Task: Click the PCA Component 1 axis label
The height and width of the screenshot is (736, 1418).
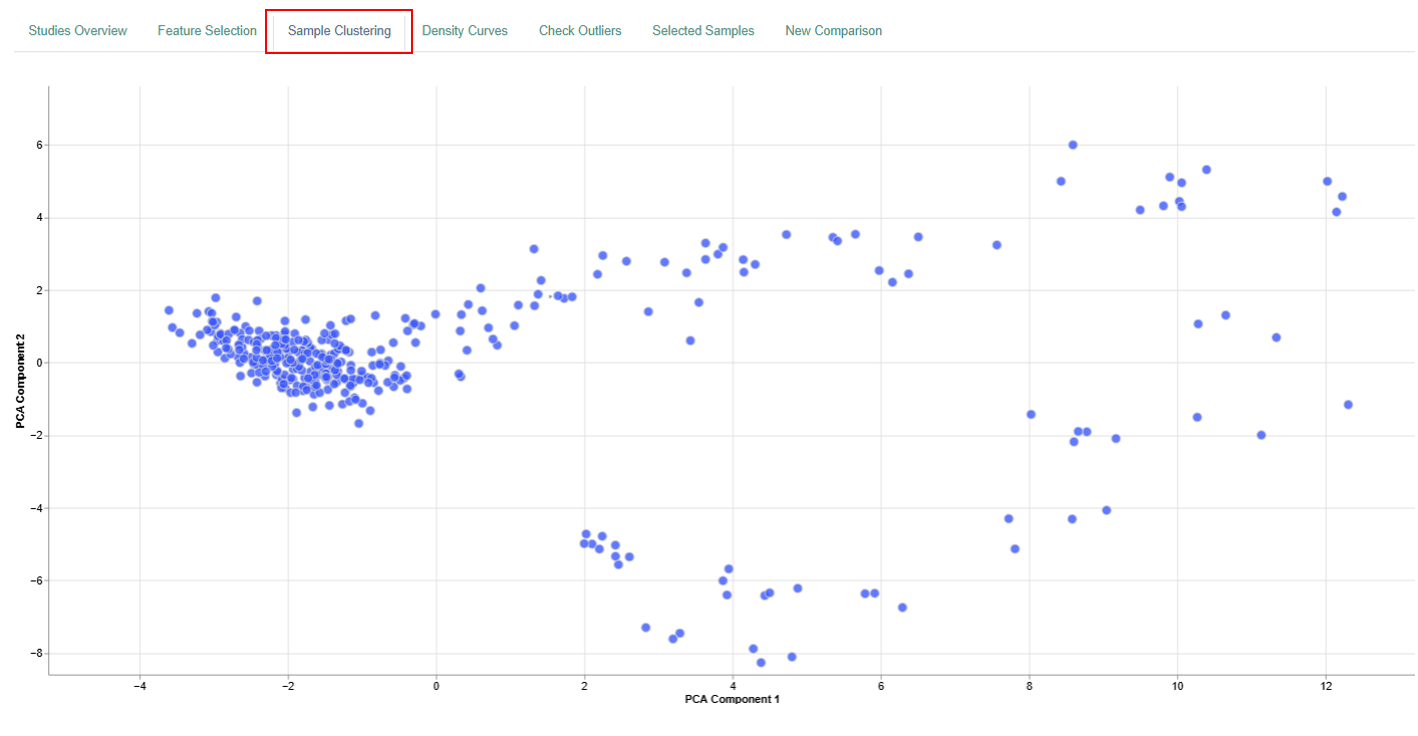Action: [732, 699]
